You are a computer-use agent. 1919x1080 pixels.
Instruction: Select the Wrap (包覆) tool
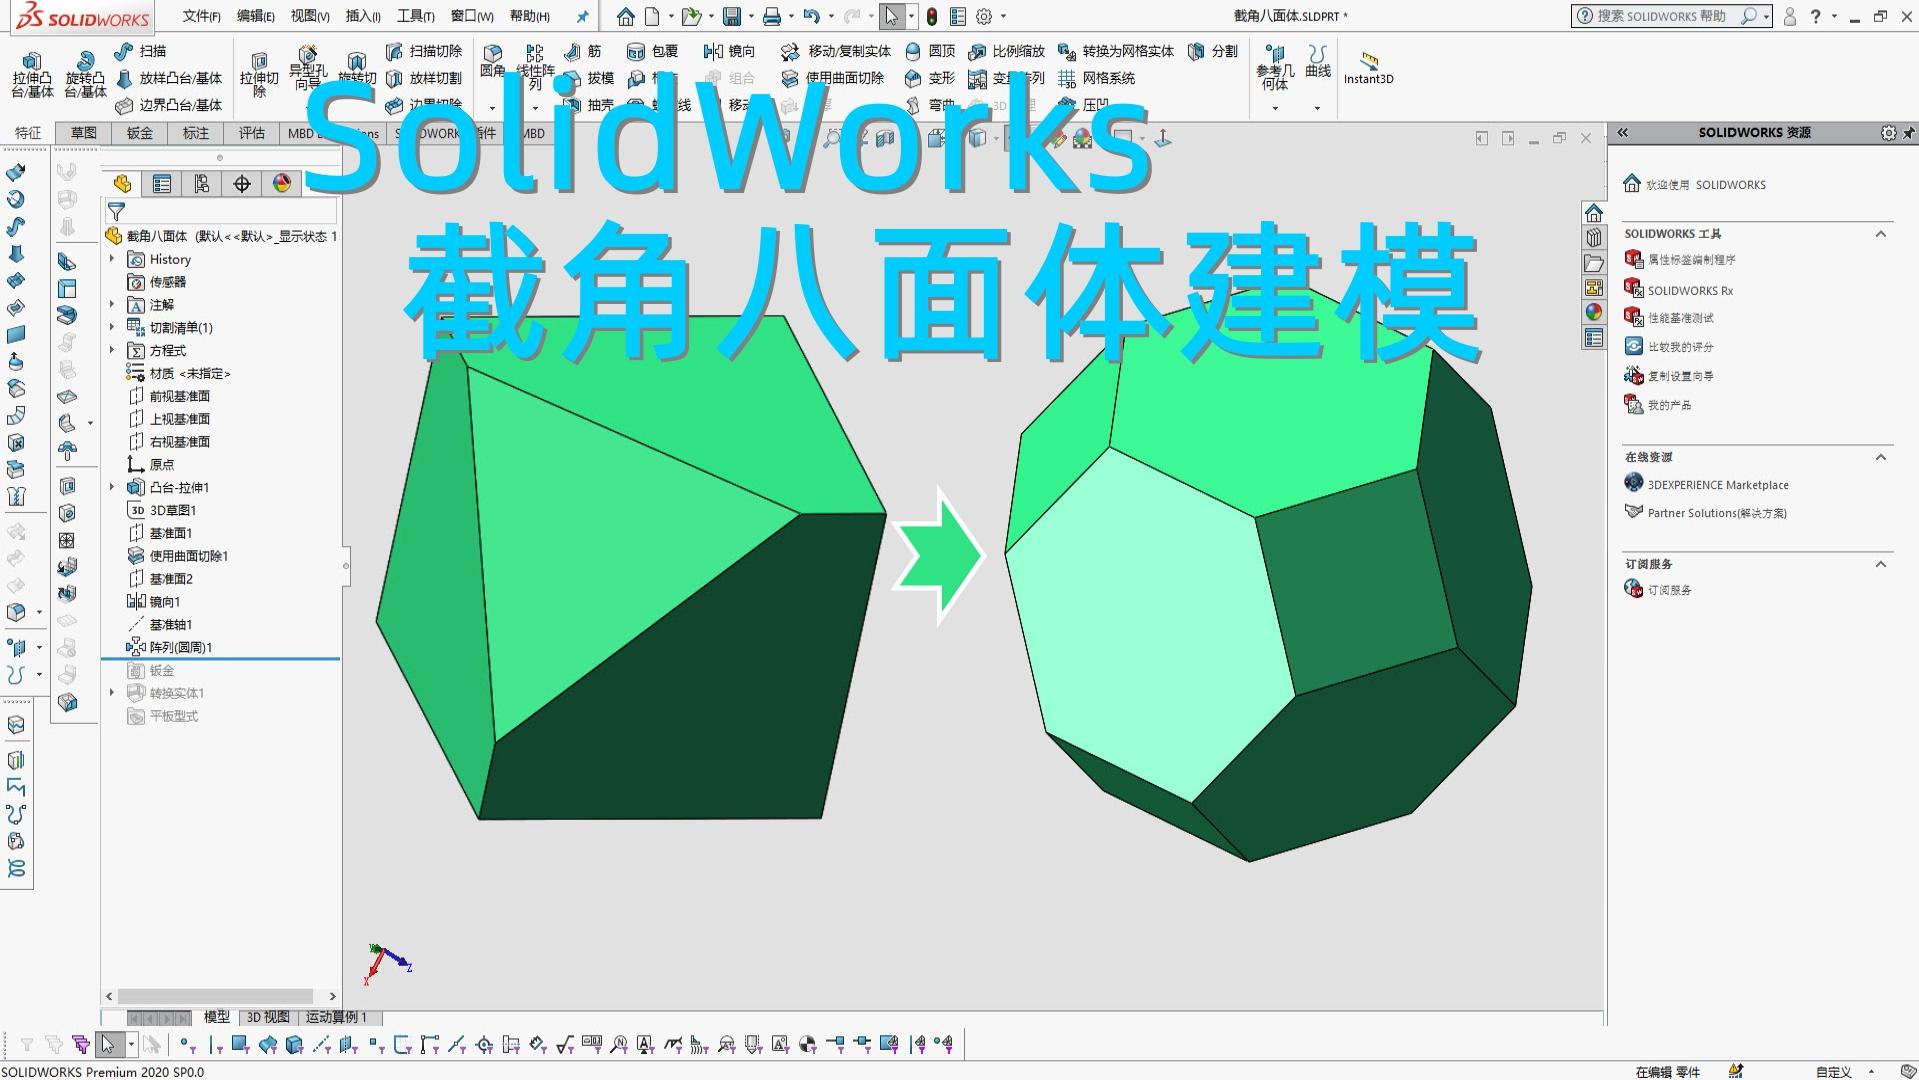(x=652, y=51)
